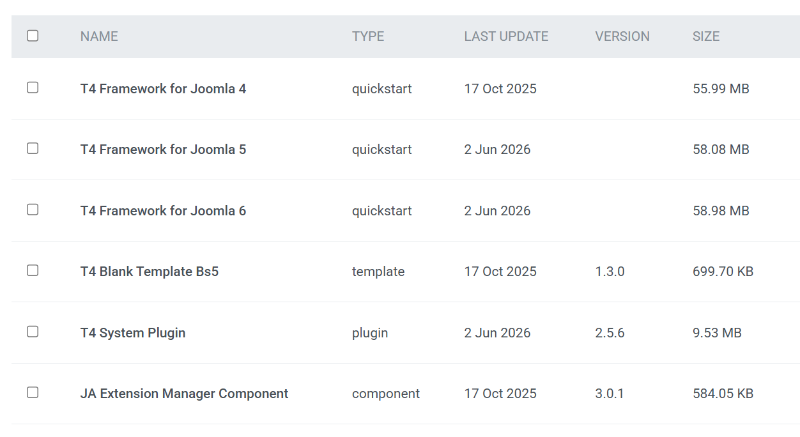Open the T4 System Plugin entry

pyautogui.click(x=133, y=332)
